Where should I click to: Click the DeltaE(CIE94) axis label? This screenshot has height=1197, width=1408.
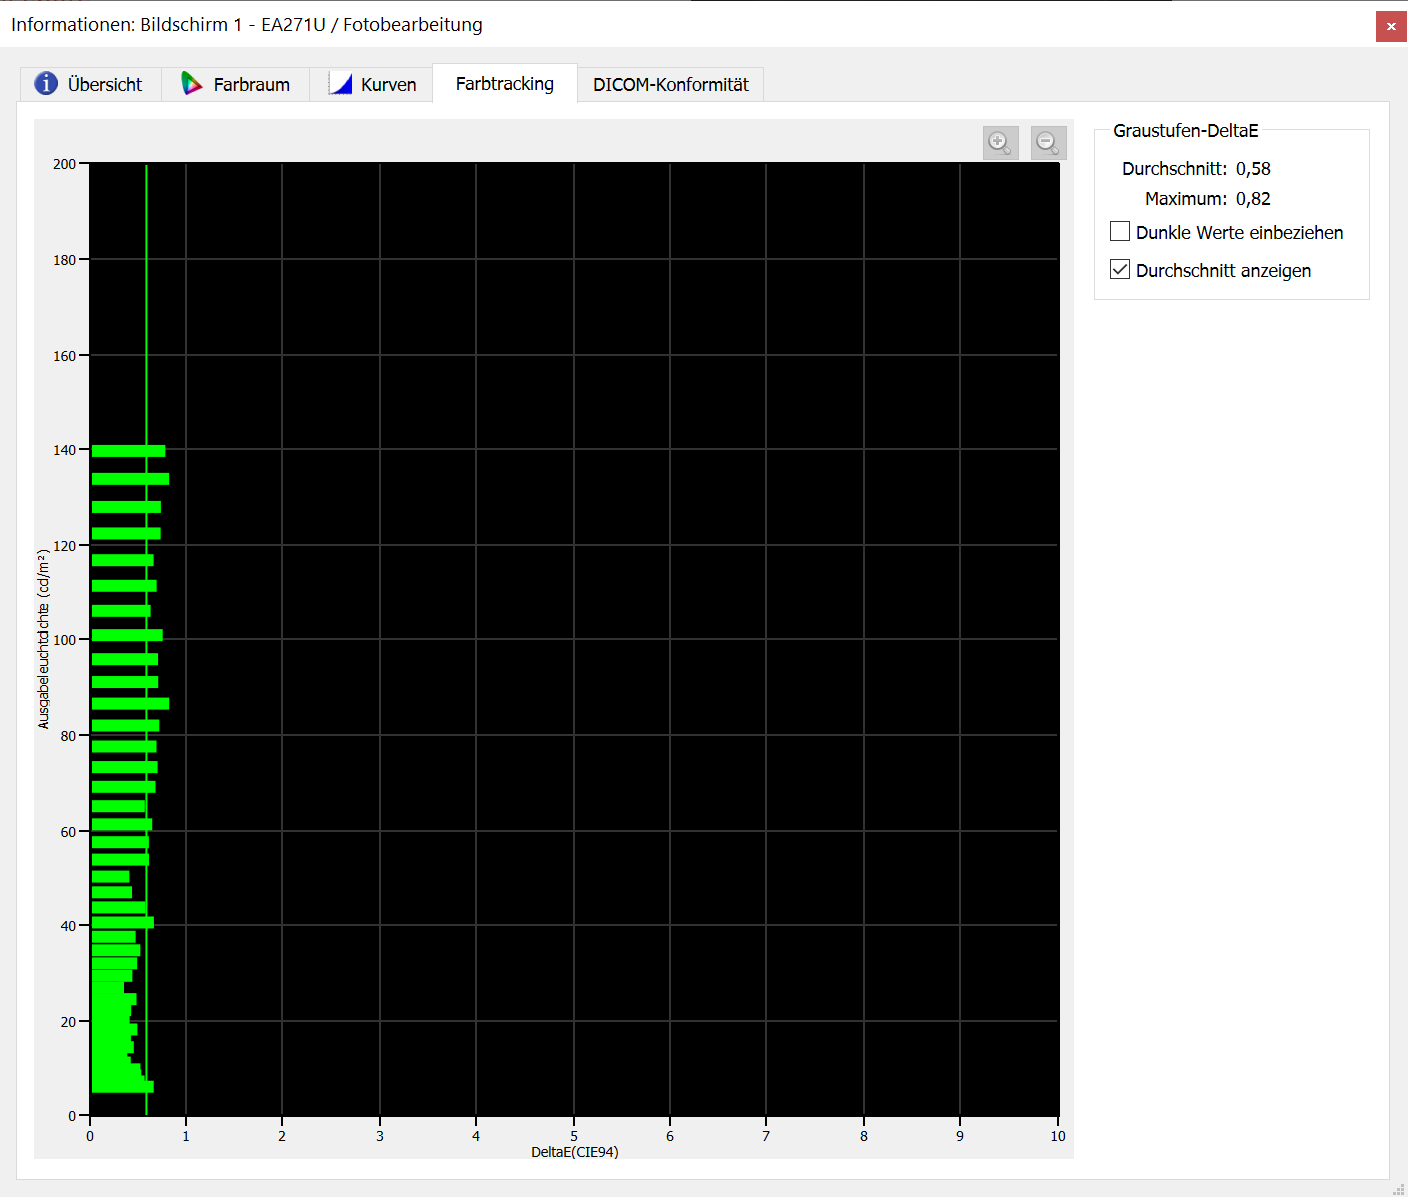(574, 1152)
